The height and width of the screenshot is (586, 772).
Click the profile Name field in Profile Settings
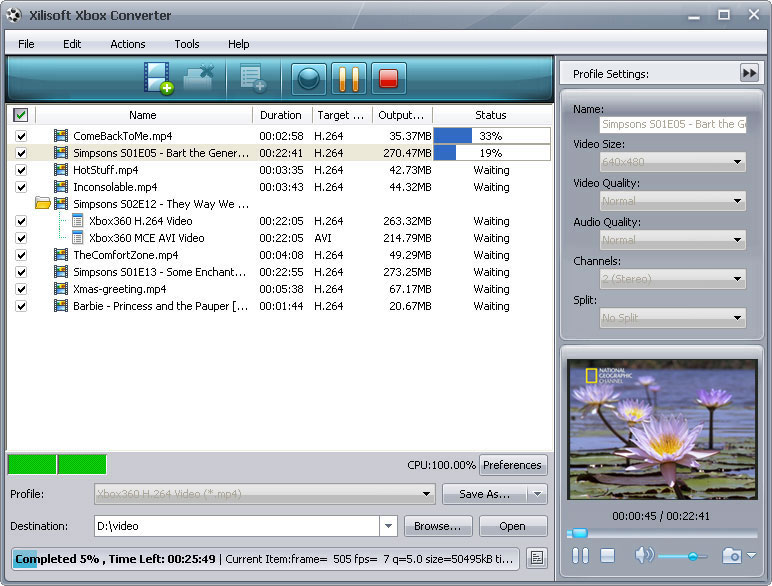click(673, 124)
